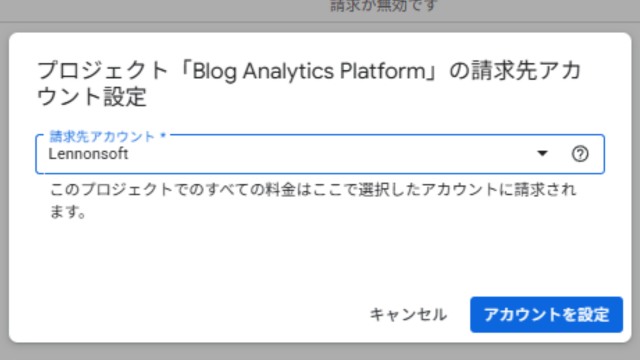Click empty field area between Lennonsoft and arrow
The height and width of the screenshot is (360, 640).
(x=331, y=154)
